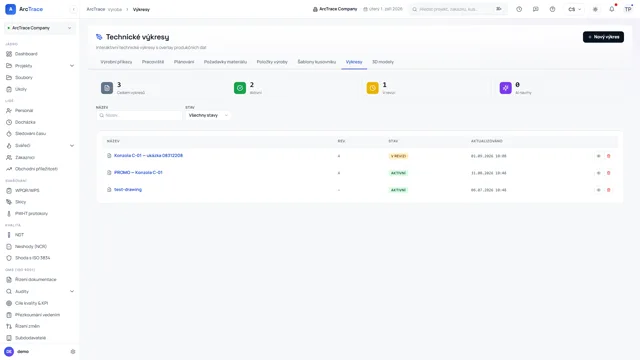Click the demo user avatar
The image size is (640, 360).
tap(9, 351)
